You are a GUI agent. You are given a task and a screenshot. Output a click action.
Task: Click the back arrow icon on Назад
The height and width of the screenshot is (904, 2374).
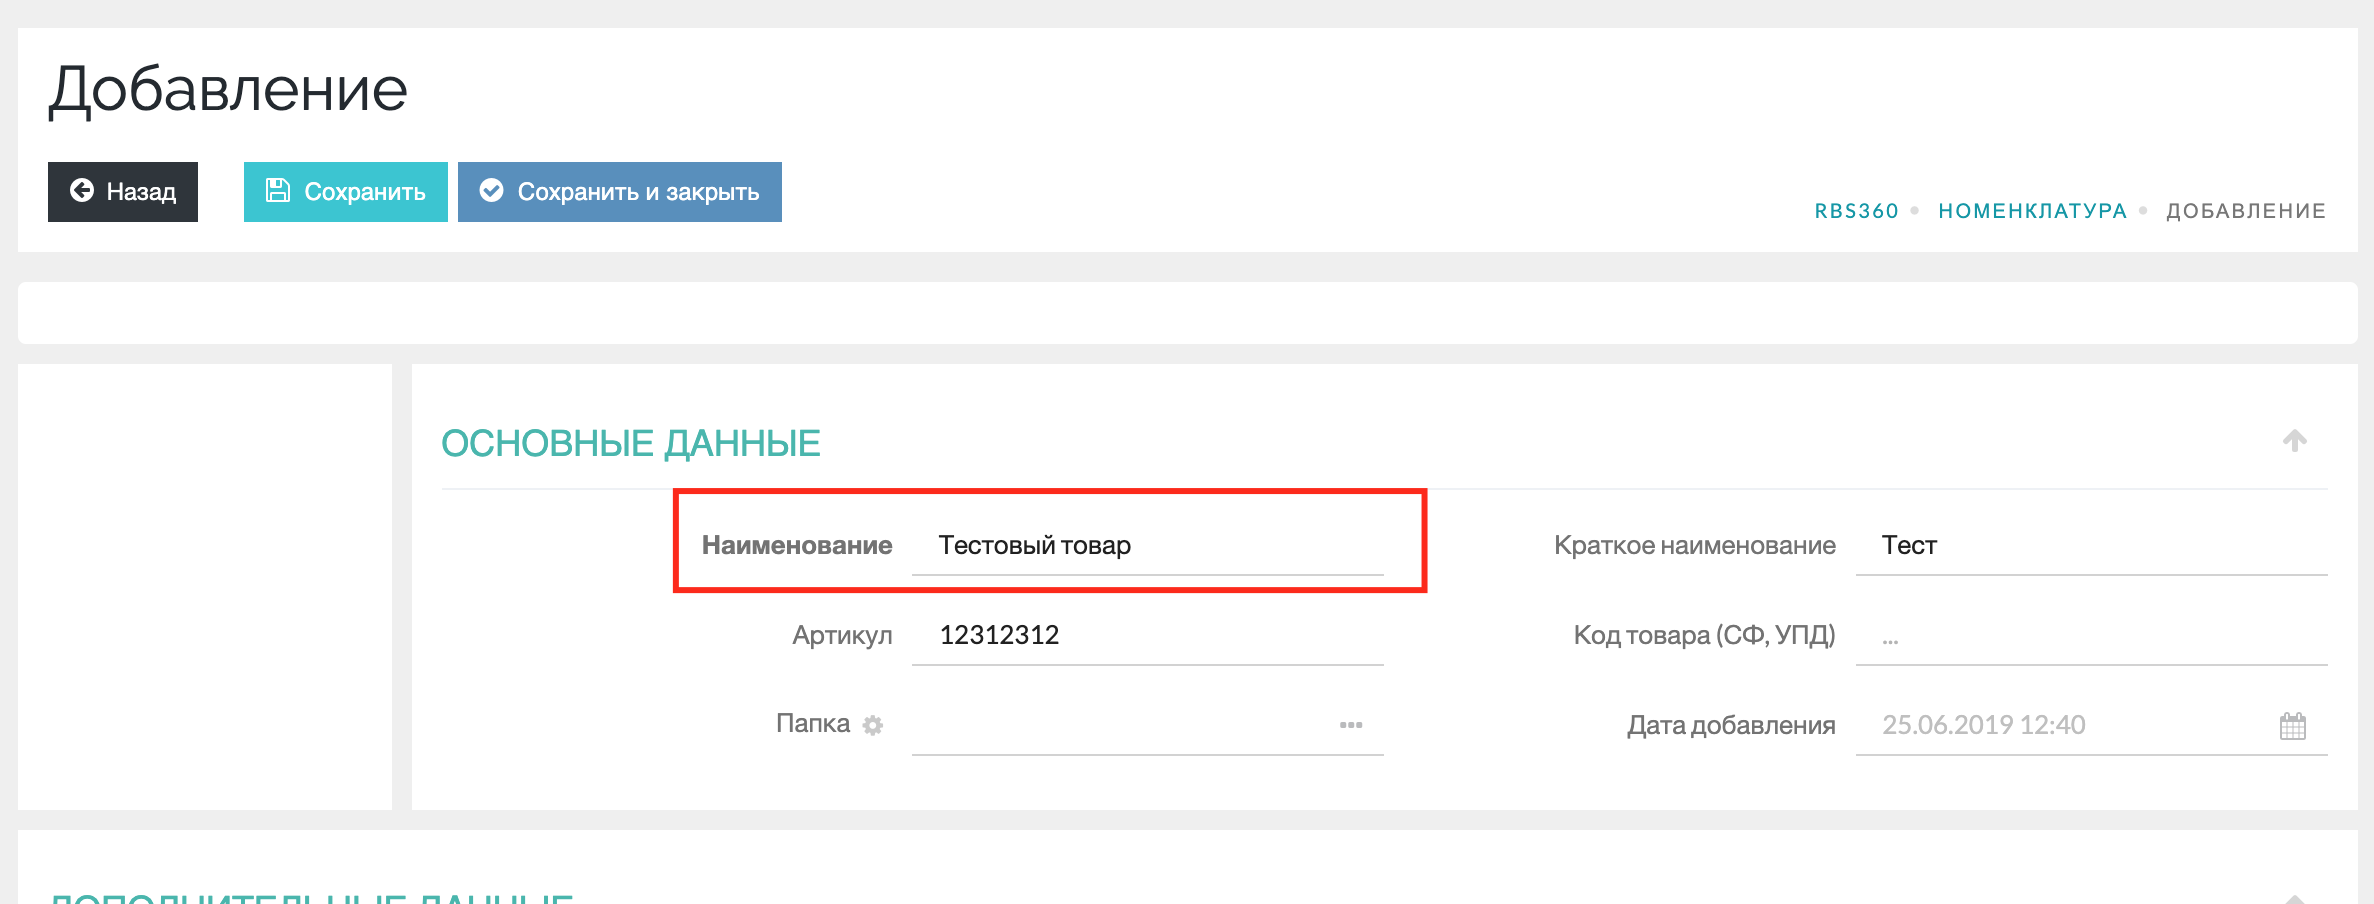tap(82, 191)
